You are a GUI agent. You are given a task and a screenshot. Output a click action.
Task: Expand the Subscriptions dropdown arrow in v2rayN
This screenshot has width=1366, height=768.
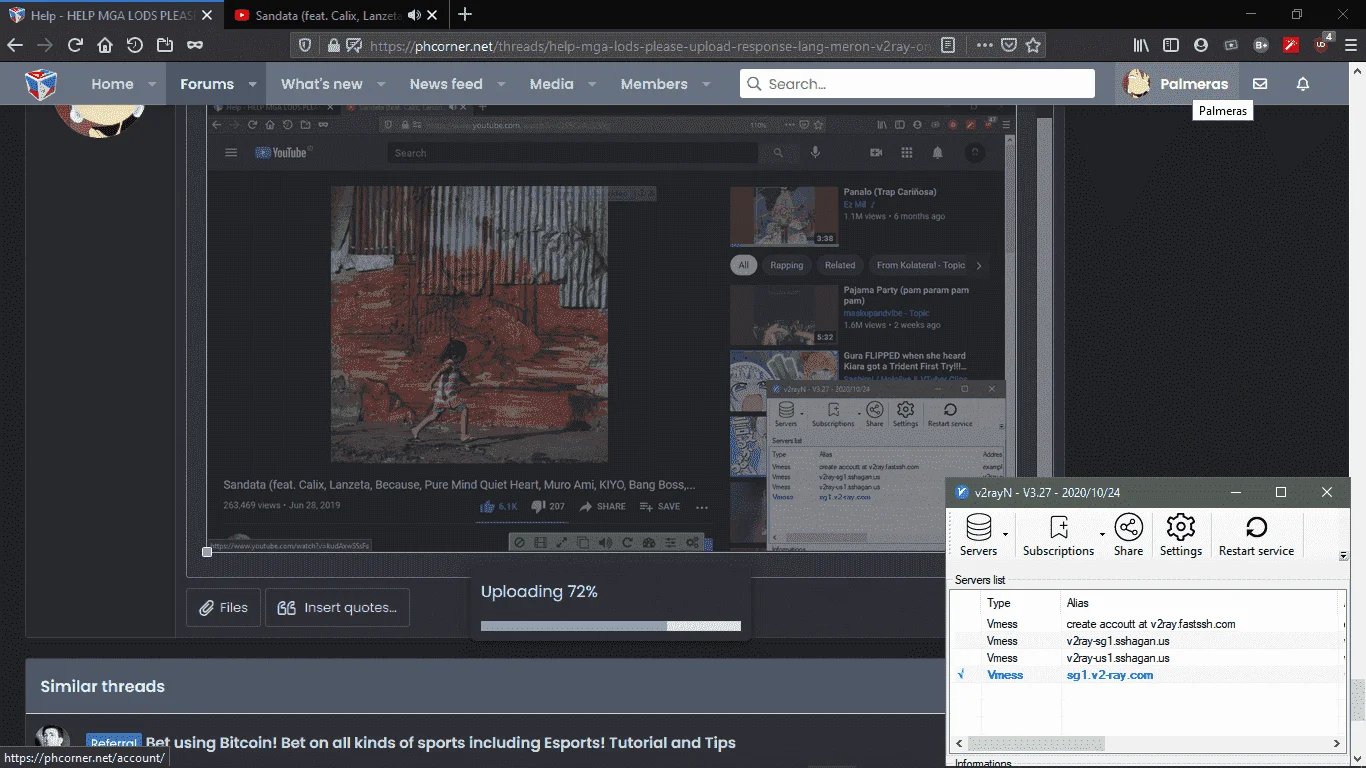click(x=1102, y=534)
